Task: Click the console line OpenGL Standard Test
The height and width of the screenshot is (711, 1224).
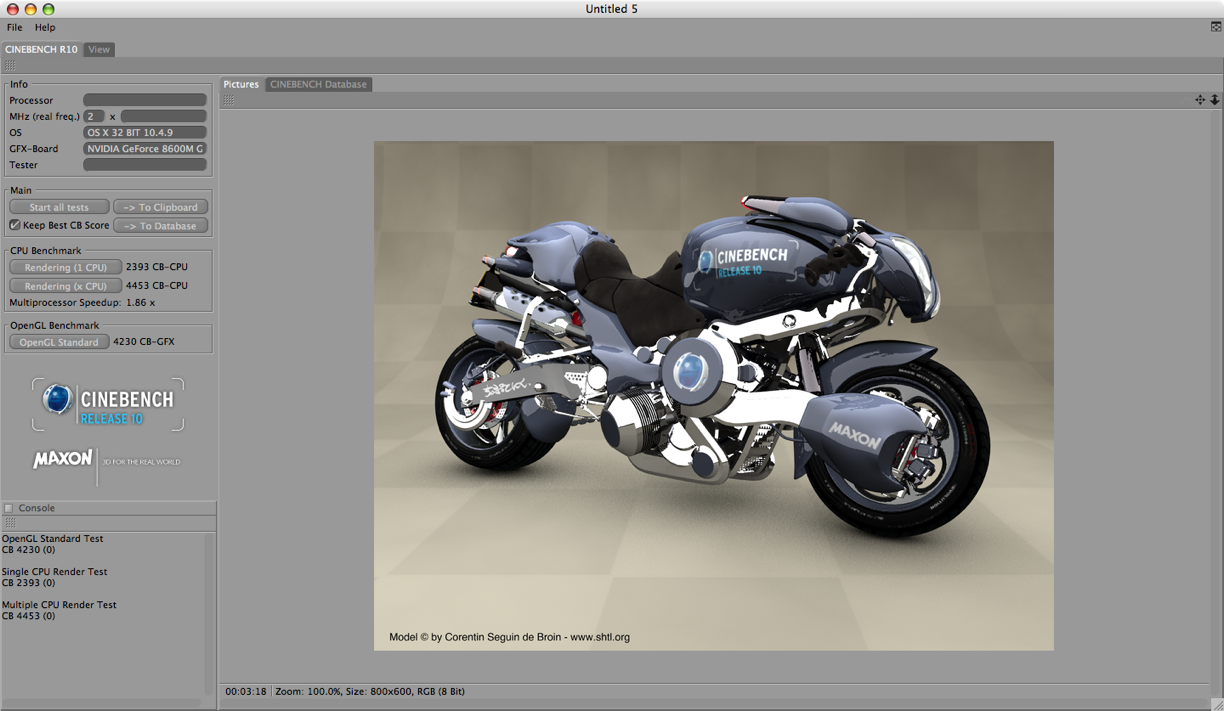Action: (x=53, y=538)
